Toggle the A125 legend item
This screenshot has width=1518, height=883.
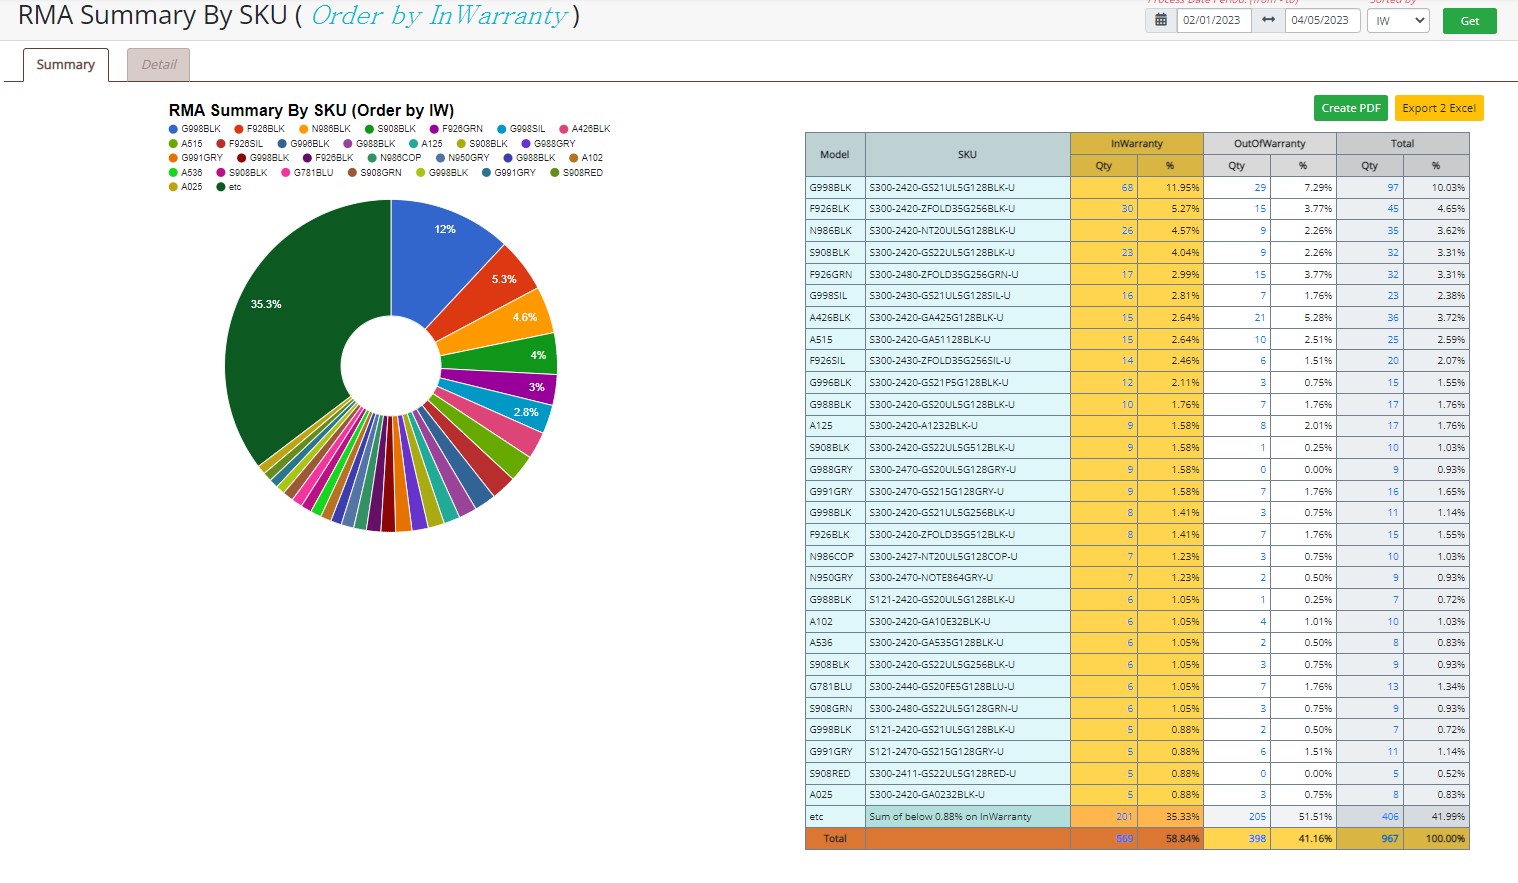point(426,144)
